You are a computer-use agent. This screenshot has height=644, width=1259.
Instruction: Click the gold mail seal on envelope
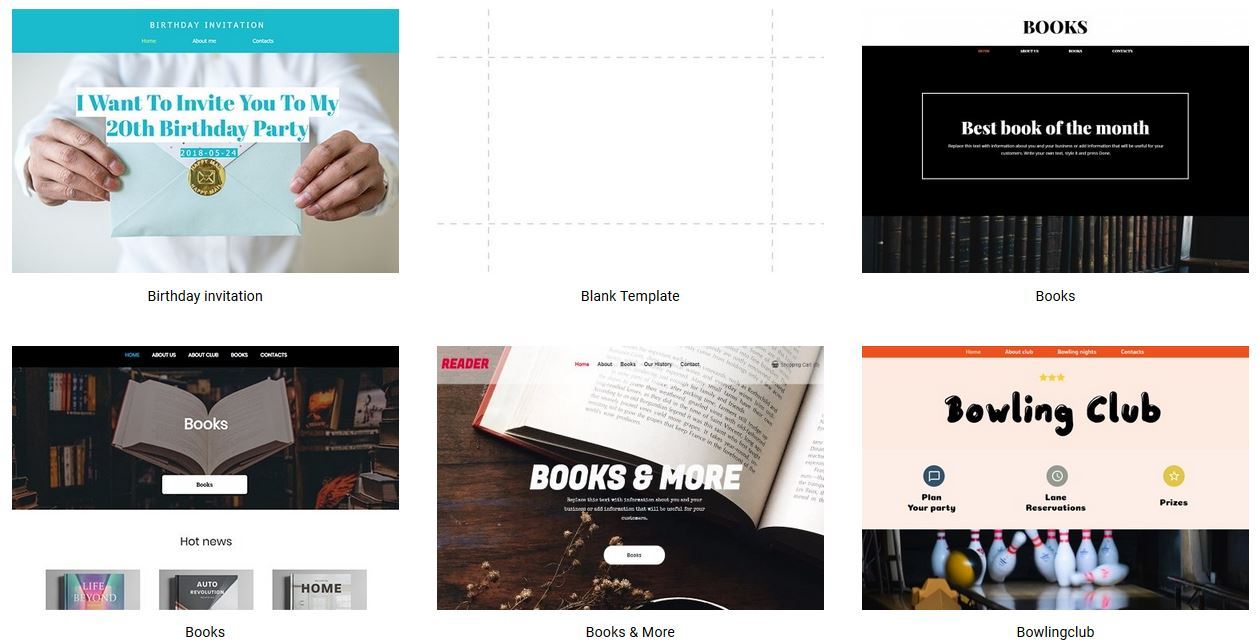206,177
